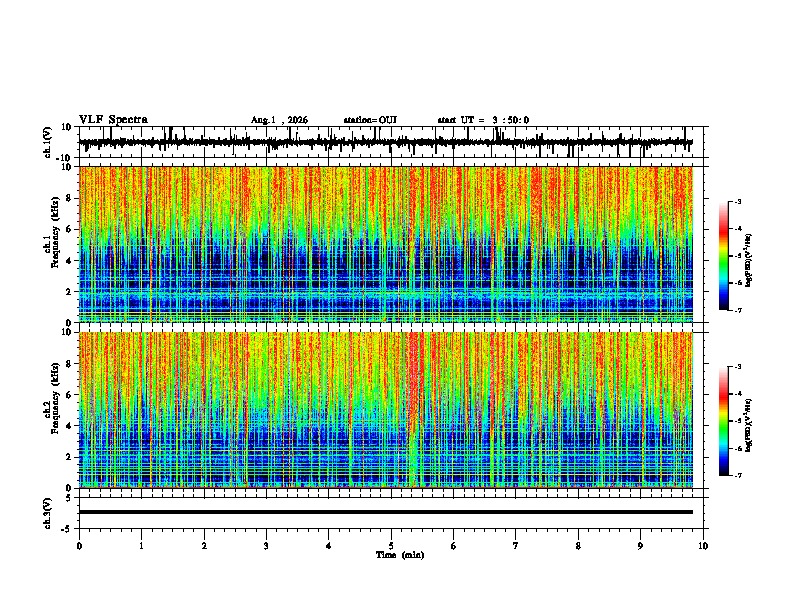Screen dimensions: 792x612
Task: Click the log(PSD) label beside ch.2 color bar
Action: point(749,425)
